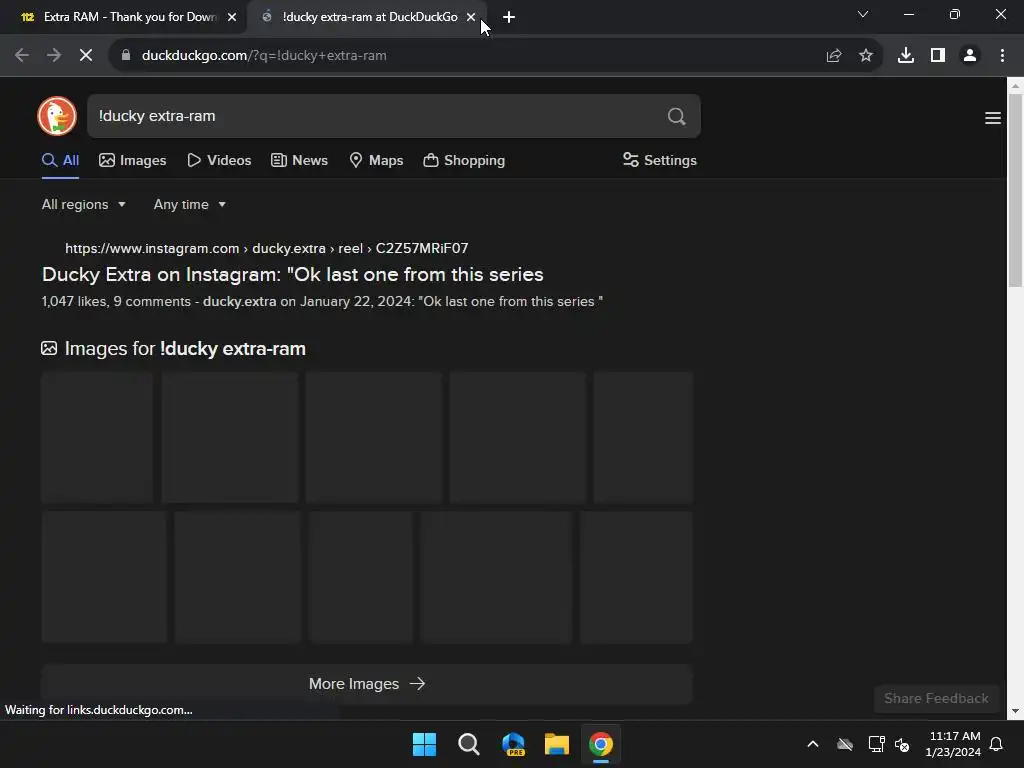
Task: Open last image thumbnail in bottom row
Action: (x=636, y=577)
